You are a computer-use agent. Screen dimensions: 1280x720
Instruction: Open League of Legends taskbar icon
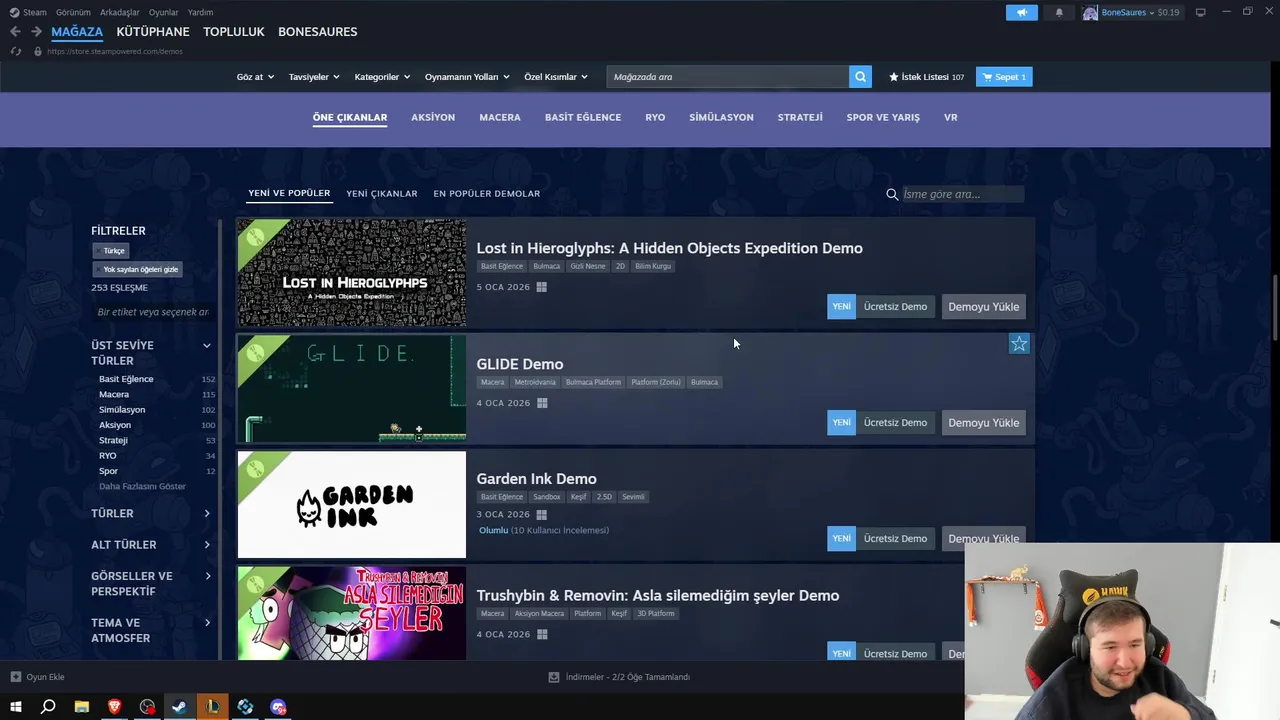click(x=212, y=707)
